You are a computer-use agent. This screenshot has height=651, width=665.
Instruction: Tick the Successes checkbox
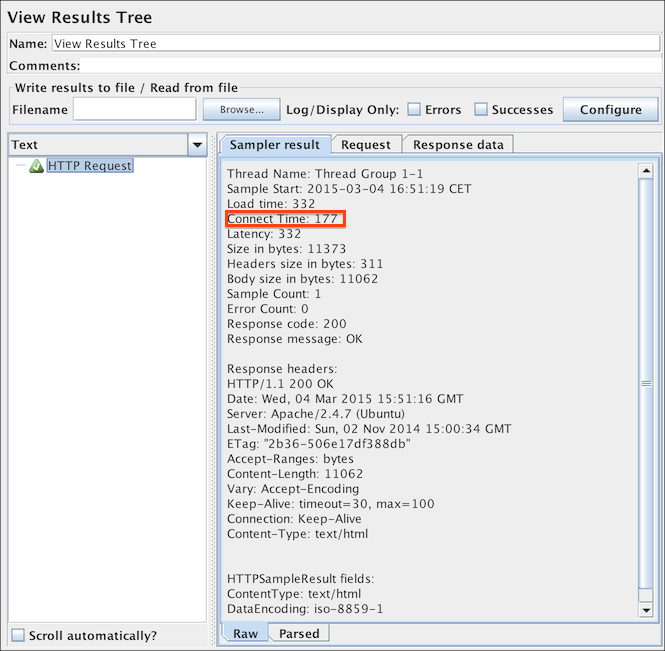481,109
